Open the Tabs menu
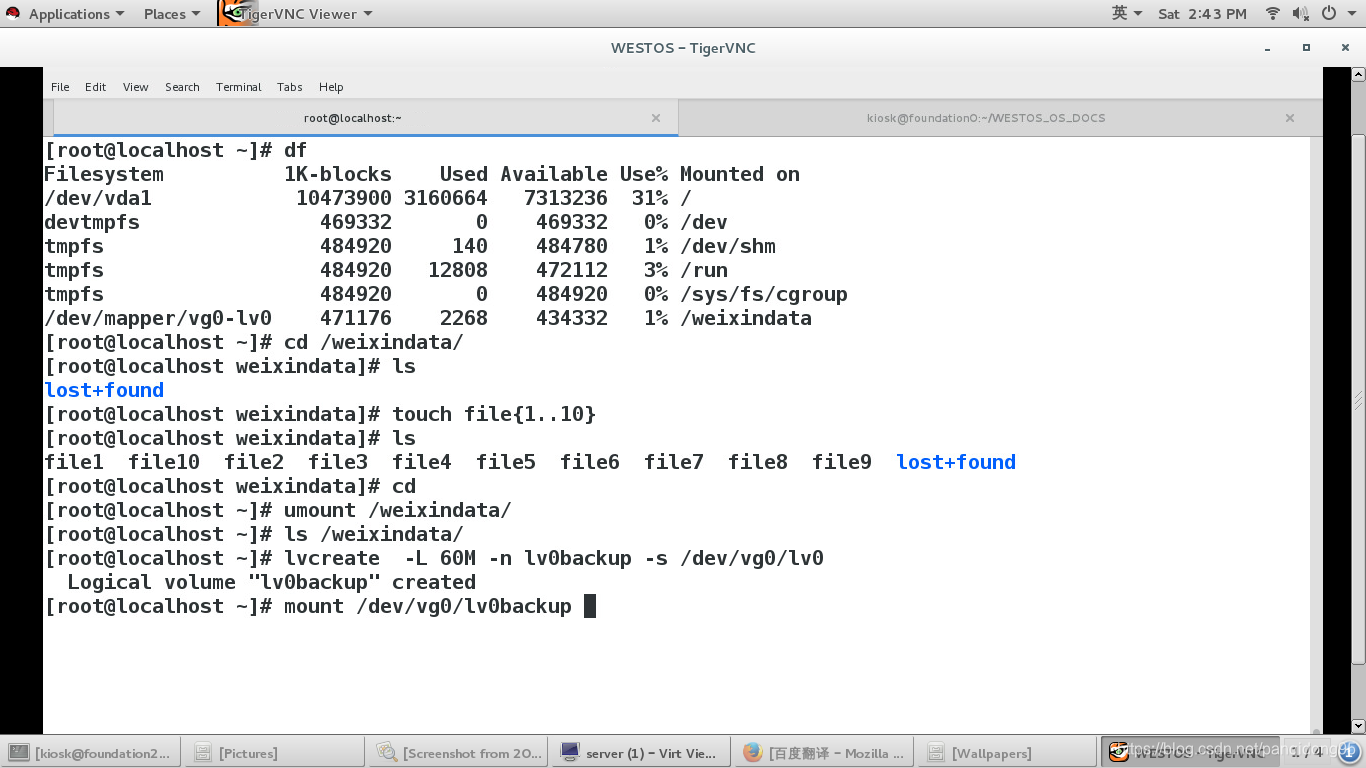 pos(289,87)
